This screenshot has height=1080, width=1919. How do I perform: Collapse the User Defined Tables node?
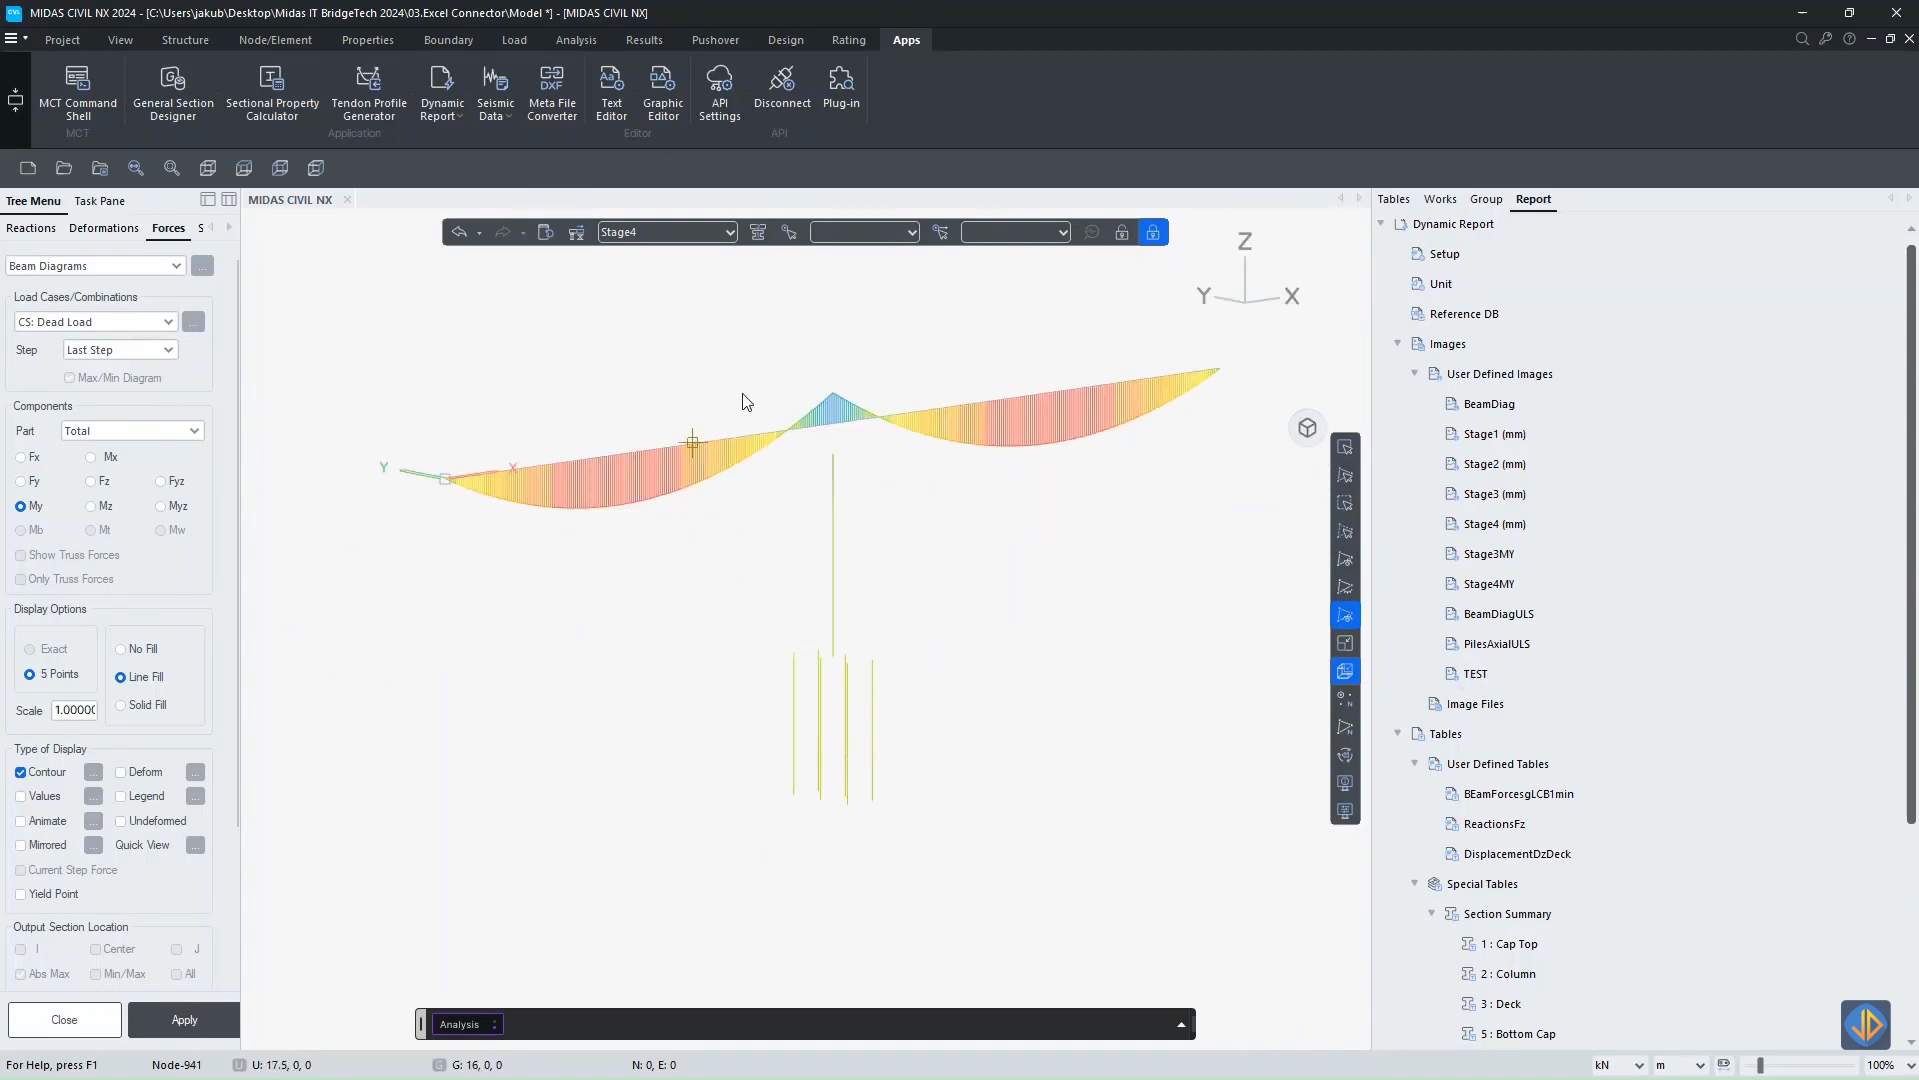[1414, 763]
